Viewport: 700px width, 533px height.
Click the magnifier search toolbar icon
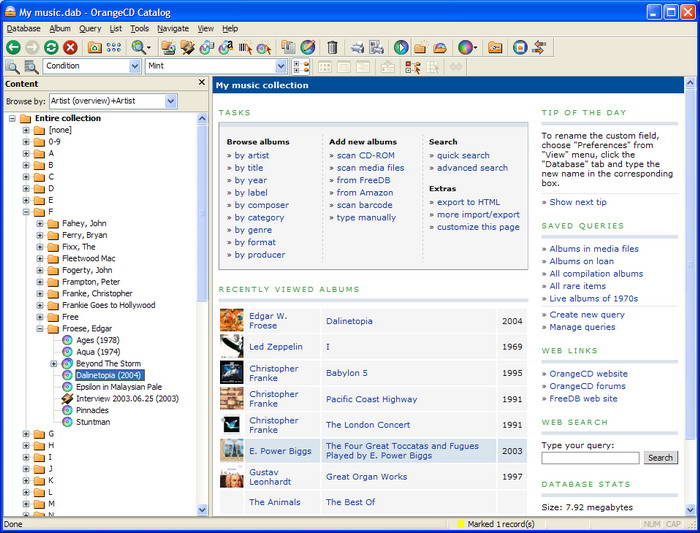pyautogui.click(x=139, y=47)
